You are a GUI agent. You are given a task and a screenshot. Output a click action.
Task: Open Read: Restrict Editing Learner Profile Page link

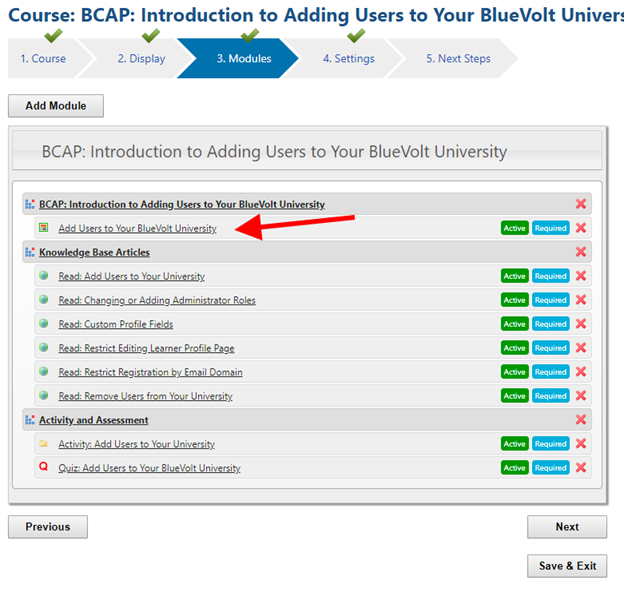click(x=146, y=348)
